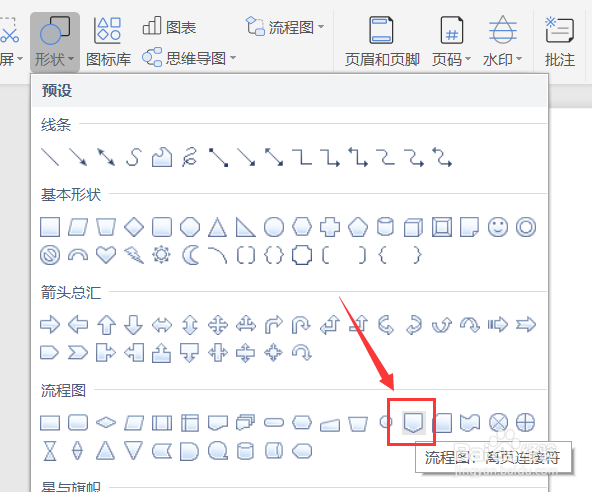Image resolution: width=592 pixels, height=492 pixels.
Task: Select the parallelogram basic shape
Action: 78,227
